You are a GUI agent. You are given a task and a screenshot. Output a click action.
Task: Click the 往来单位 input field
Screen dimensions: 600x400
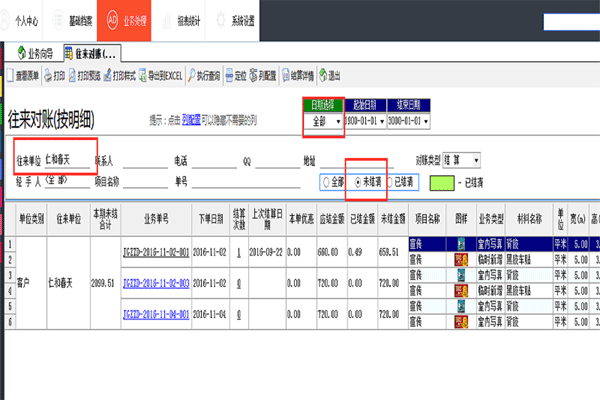tap(70, 159)
